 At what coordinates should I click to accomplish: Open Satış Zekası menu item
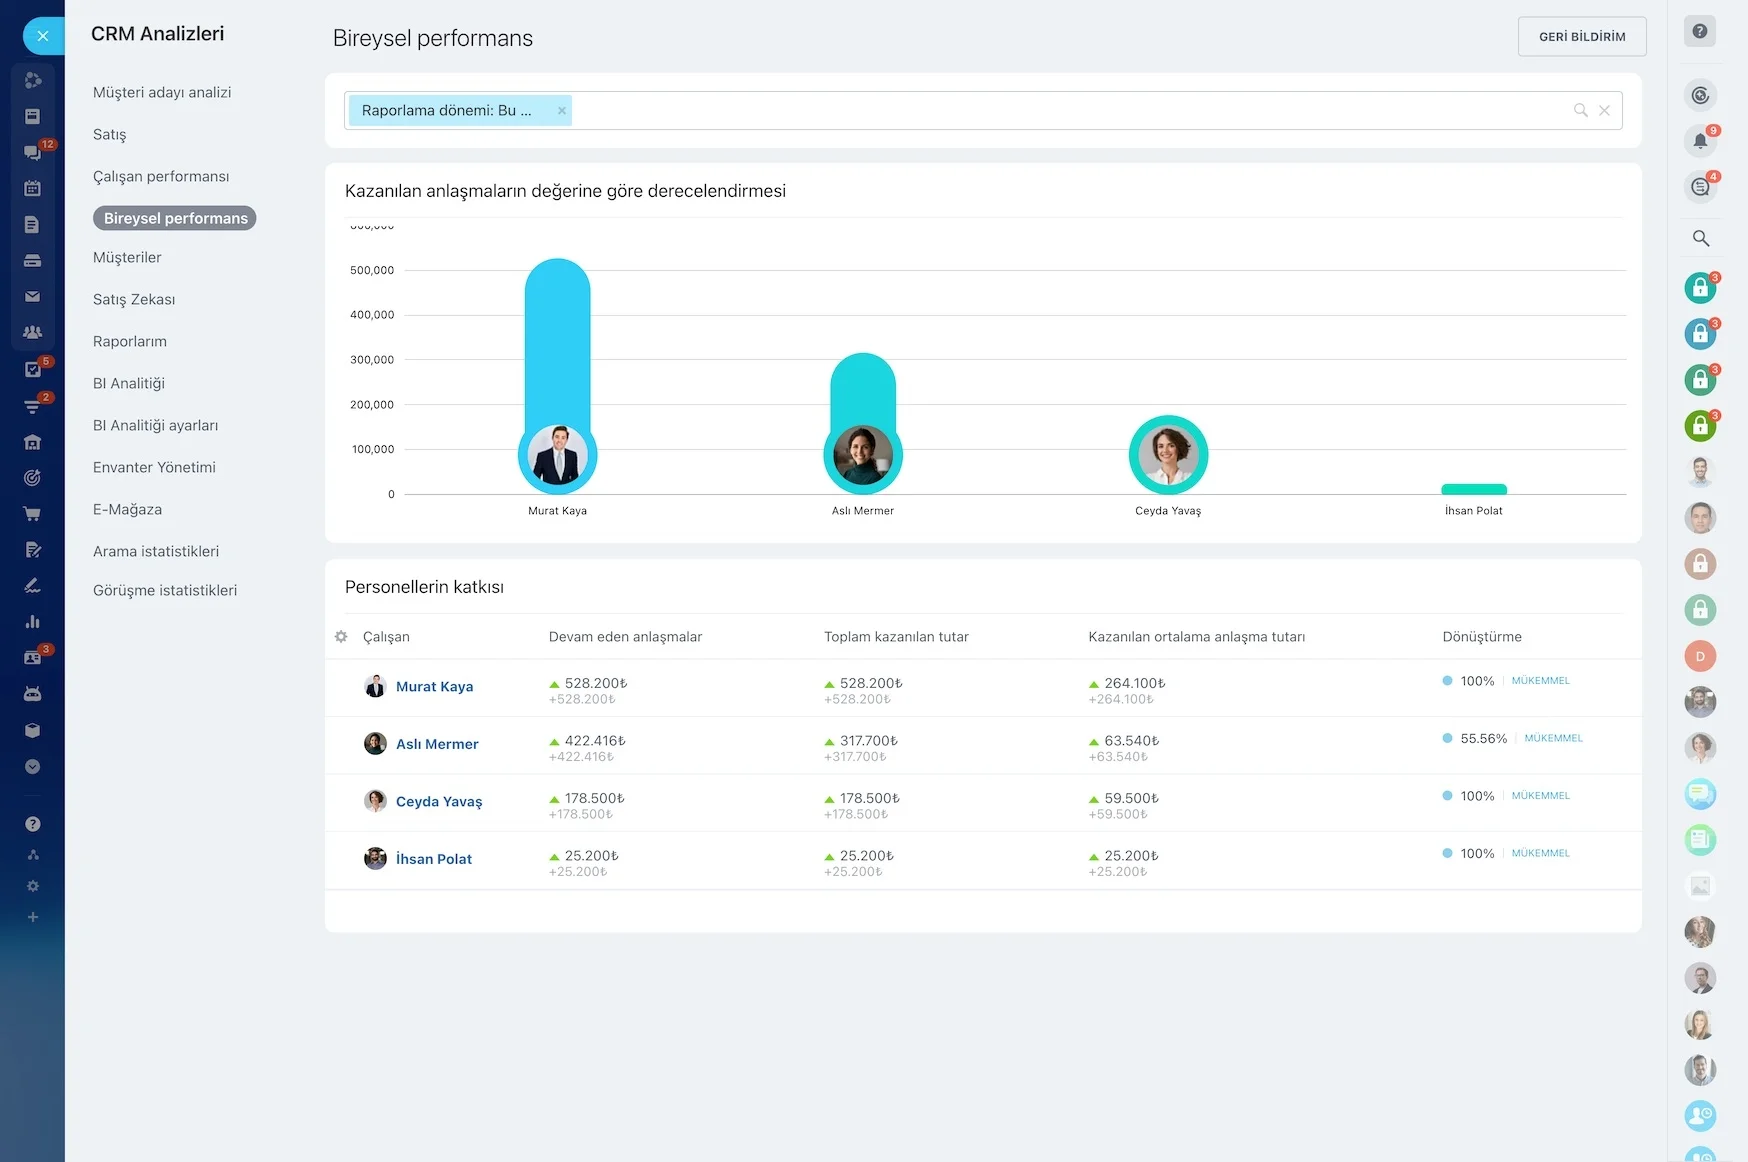(134, 299)
